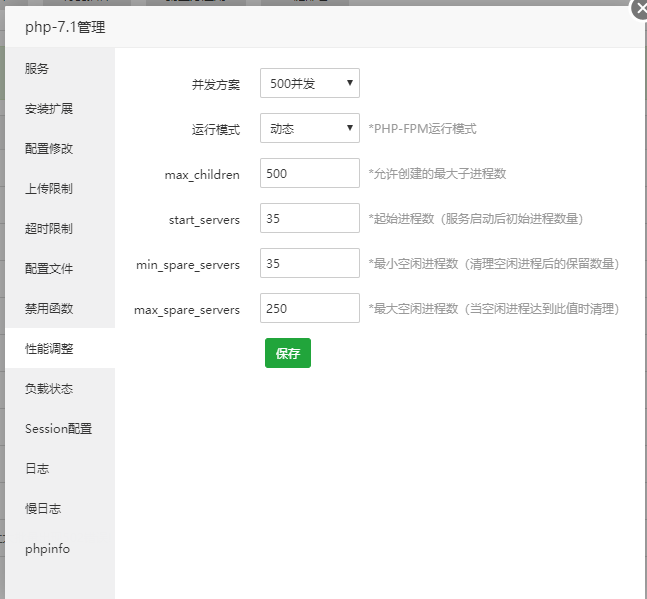This screenshot has width=647, height=599.
Task: Click the max_spare_servers field label
Action: 187,310
